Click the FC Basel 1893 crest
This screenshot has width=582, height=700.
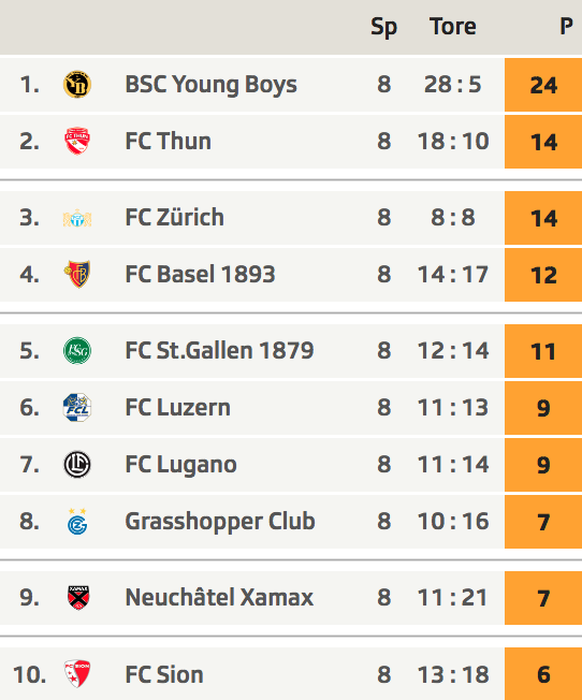(77, 274)
